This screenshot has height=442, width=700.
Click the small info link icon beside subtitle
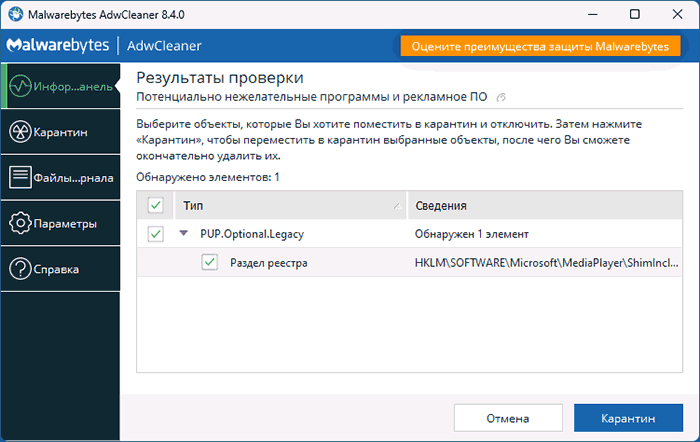pos(501,97)
